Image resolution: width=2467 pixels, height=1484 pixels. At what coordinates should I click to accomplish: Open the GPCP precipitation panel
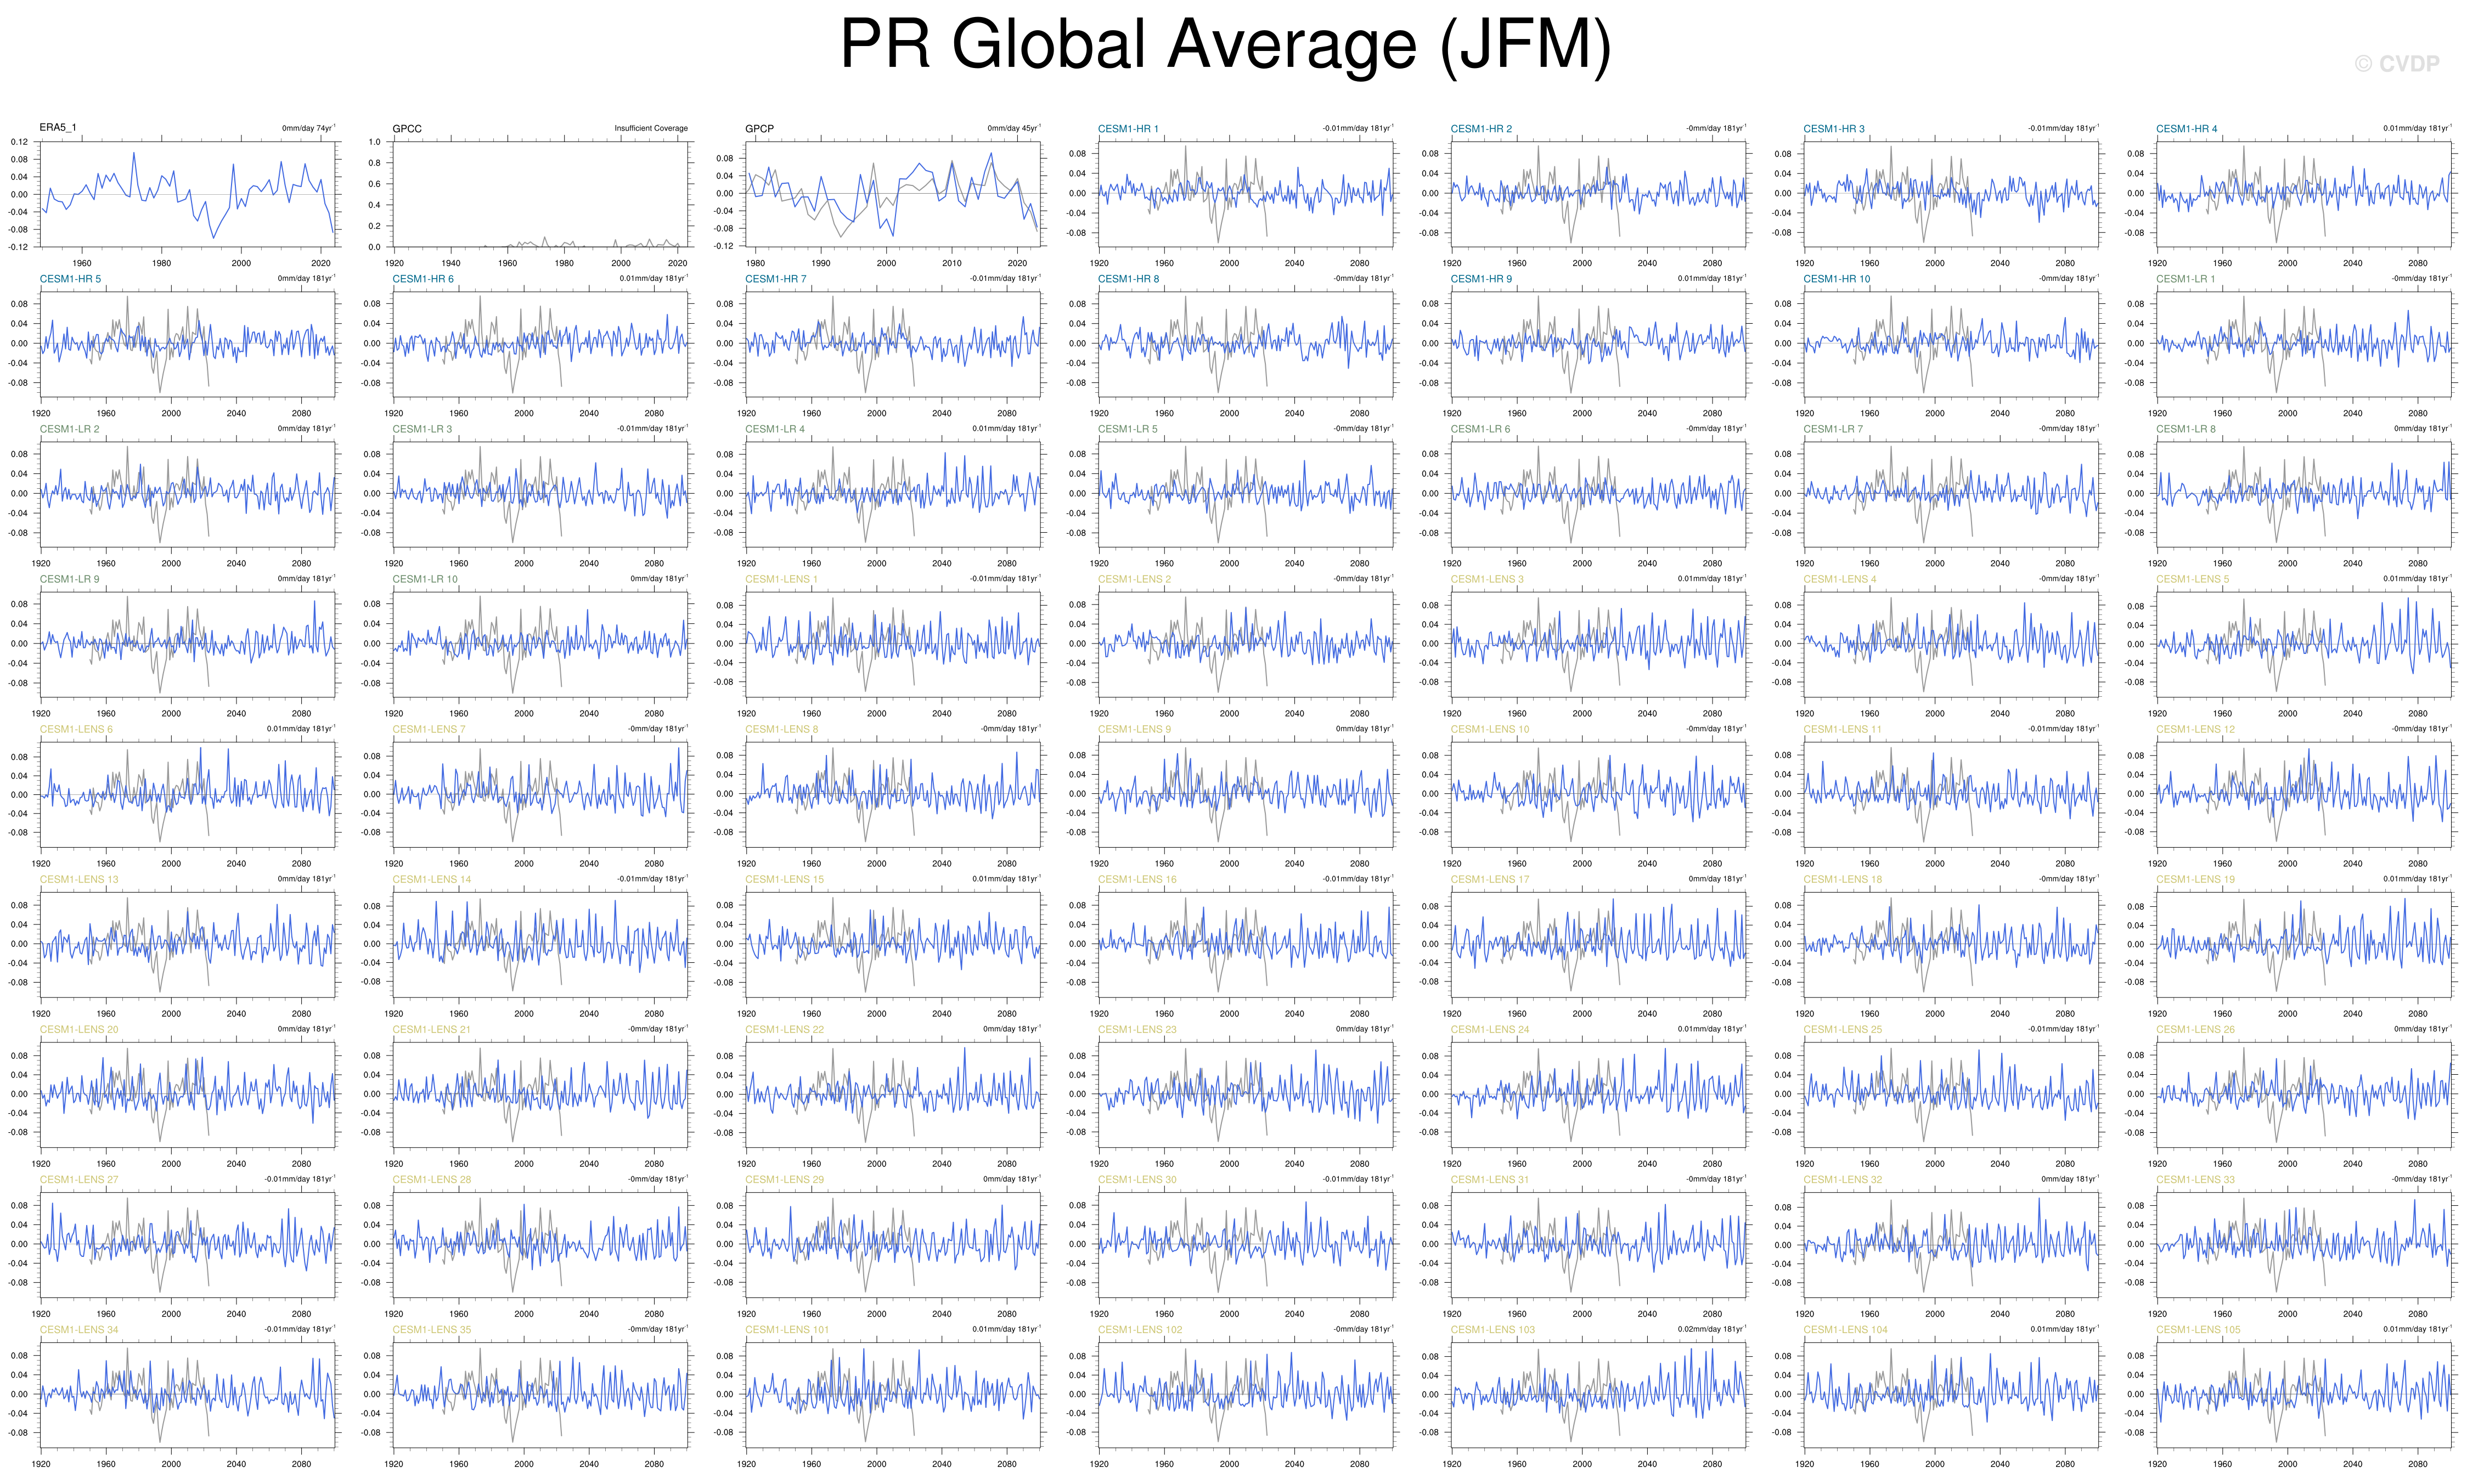(893, 194)
